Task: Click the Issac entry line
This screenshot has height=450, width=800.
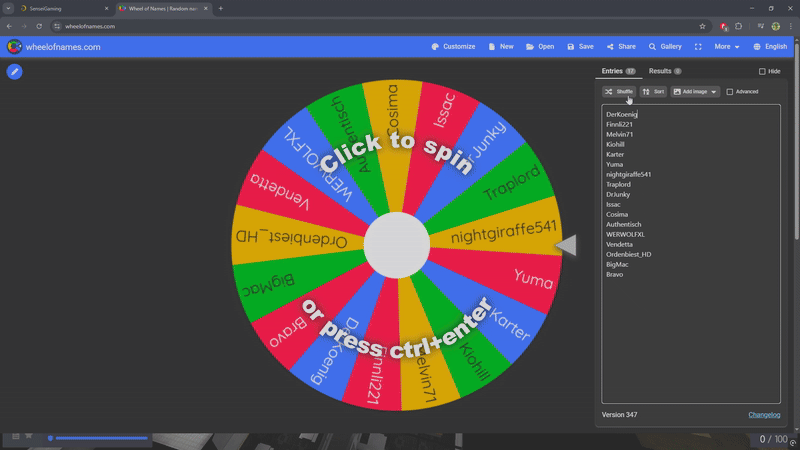Action: 613,204
